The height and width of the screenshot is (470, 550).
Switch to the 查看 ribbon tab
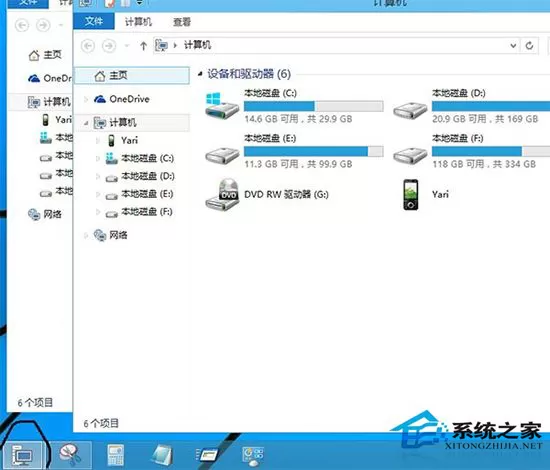[x=182, y=22]
